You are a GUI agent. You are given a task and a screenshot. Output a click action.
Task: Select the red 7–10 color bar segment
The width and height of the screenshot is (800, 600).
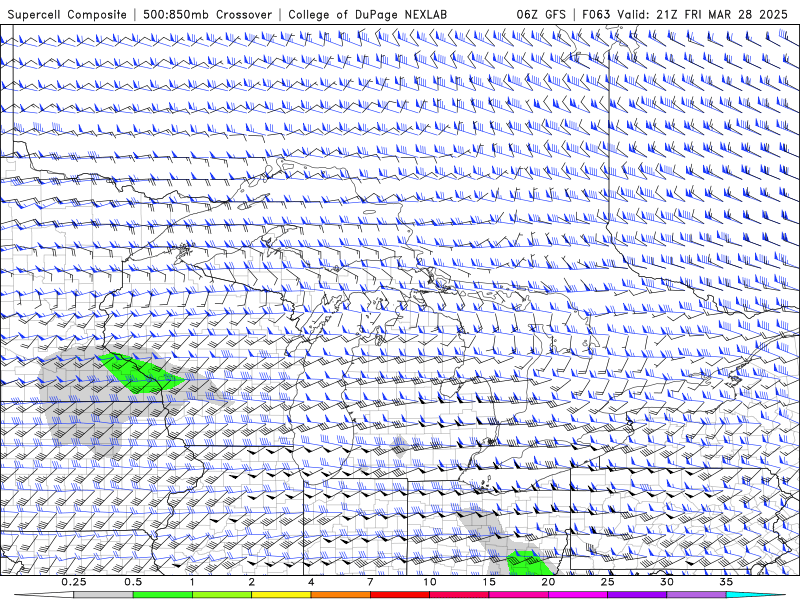[x=399, y=595]
